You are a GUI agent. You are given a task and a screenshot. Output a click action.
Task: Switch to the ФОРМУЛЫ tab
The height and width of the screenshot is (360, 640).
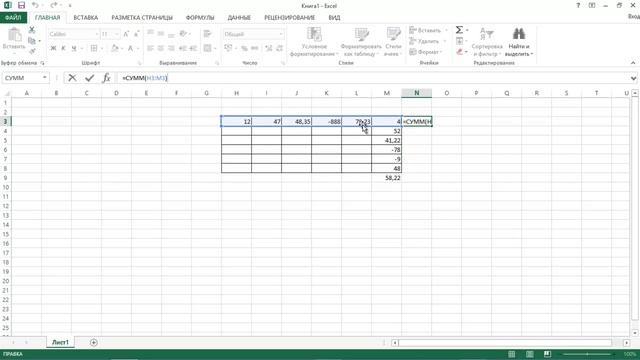tap(200, 18)
